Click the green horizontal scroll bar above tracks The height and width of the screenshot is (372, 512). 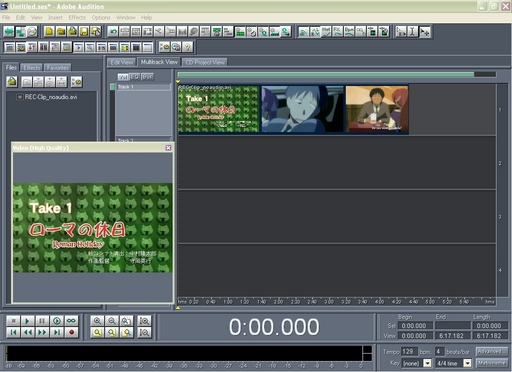326,74
